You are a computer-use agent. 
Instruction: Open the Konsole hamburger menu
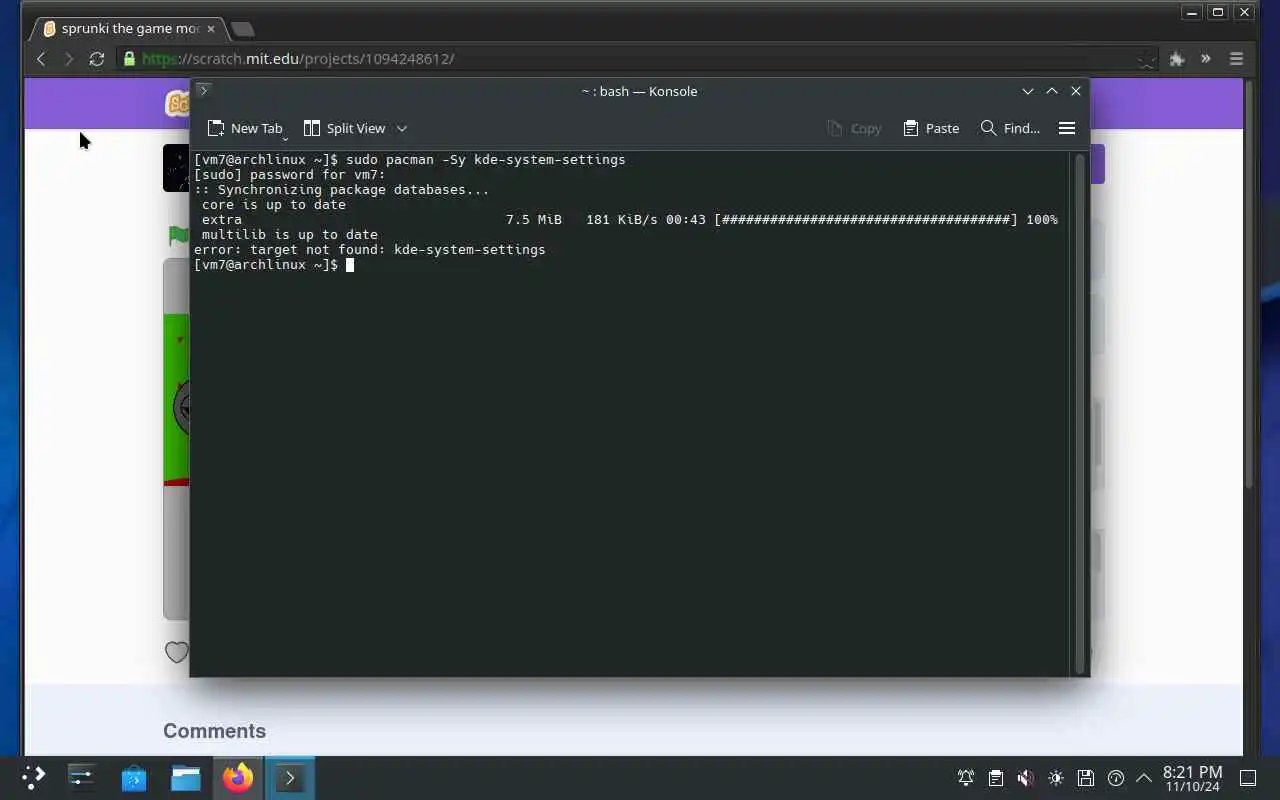[x=1067, y=128]
